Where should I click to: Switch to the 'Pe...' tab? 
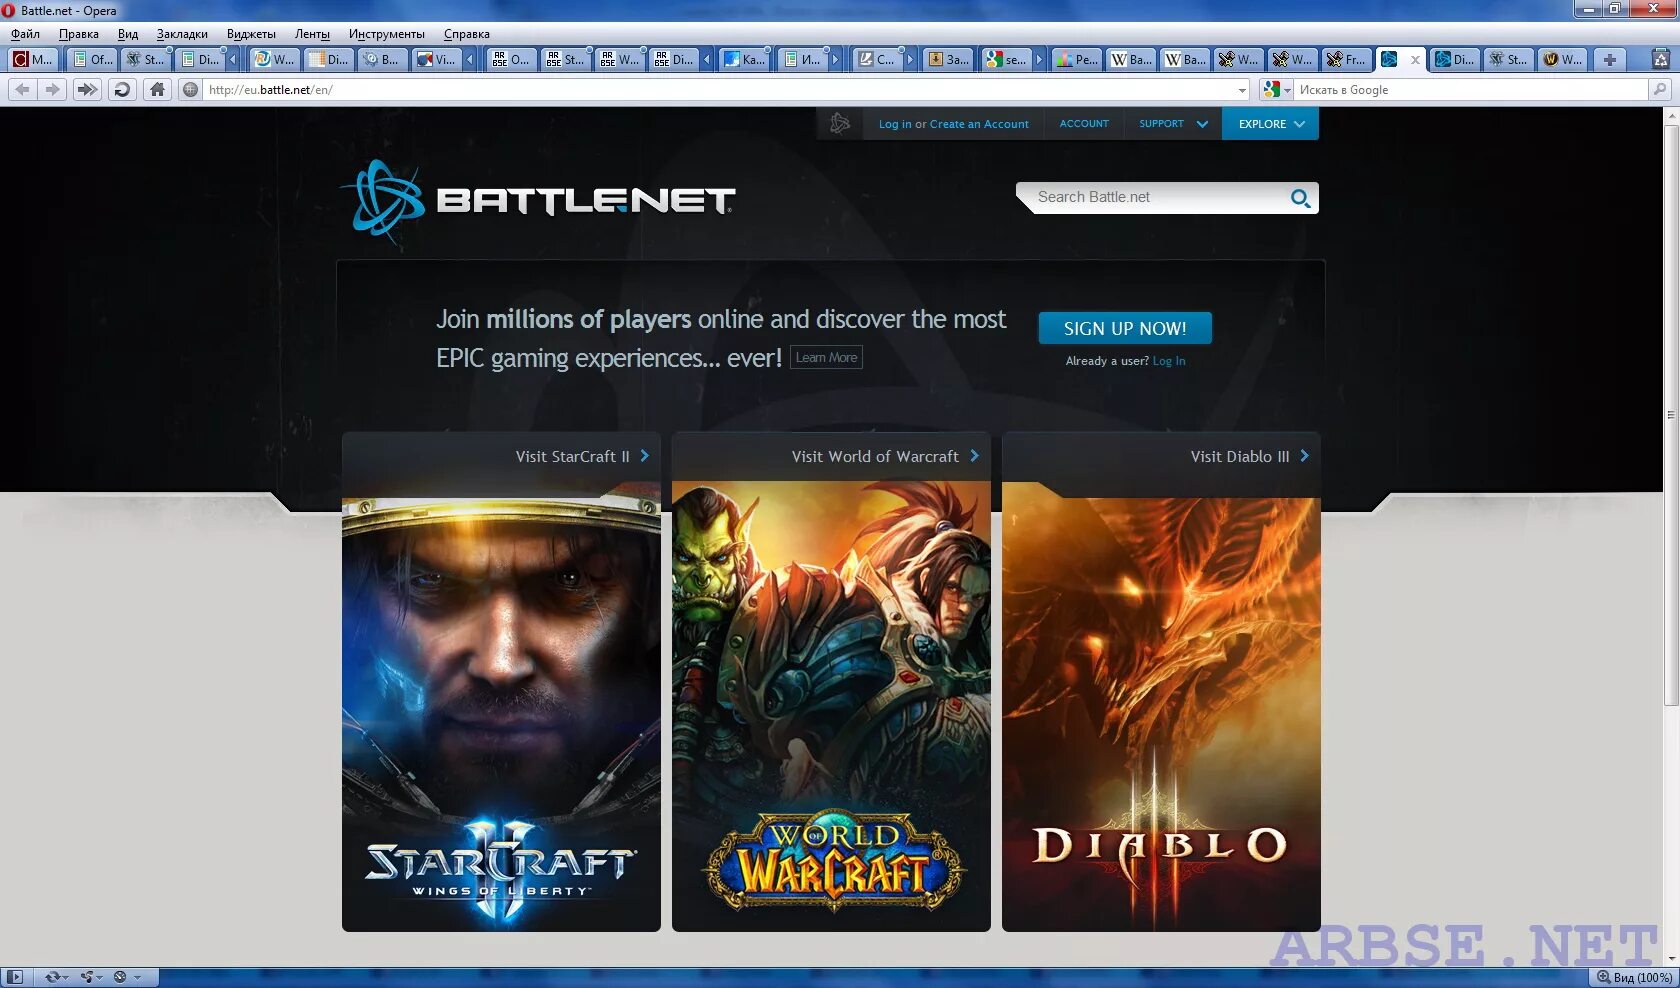[x=1076, y=59]
